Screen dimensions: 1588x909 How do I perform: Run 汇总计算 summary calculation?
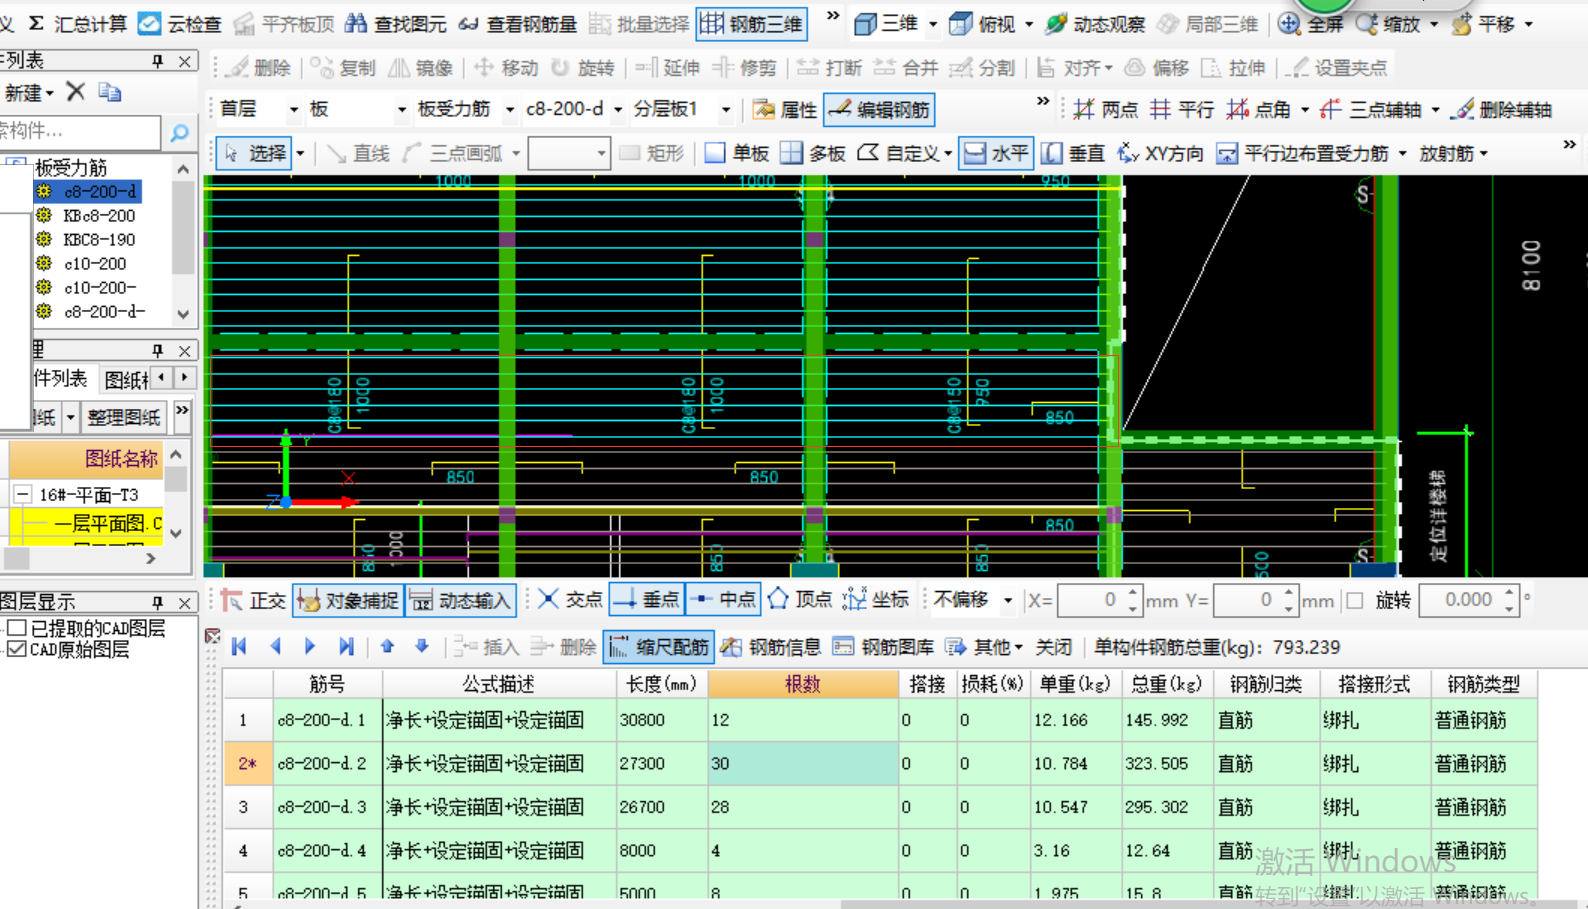coord(78,23)
